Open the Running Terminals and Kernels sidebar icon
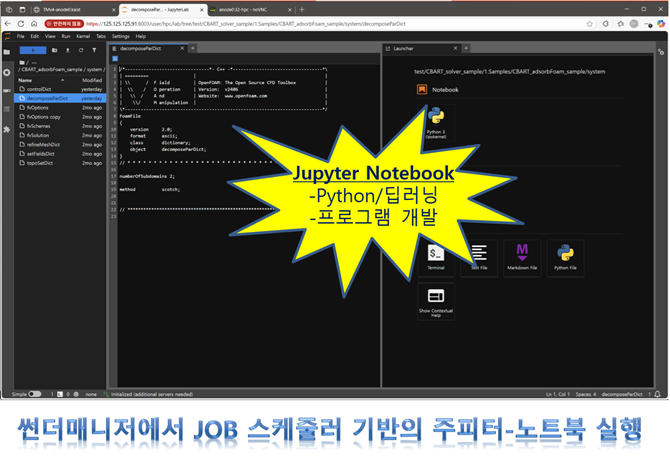Screen dimensions: 670x456 [7, 72]
